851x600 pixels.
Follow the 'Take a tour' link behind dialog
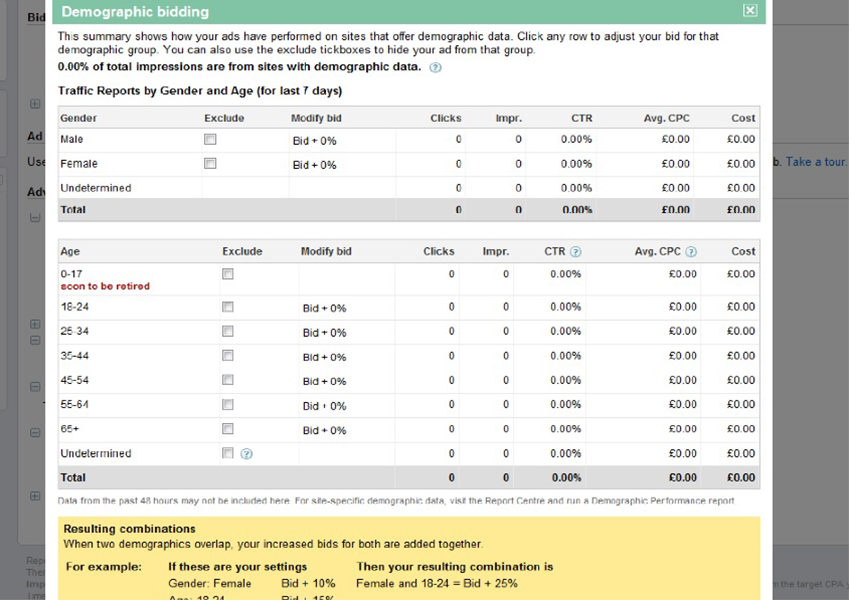(816, 162)
